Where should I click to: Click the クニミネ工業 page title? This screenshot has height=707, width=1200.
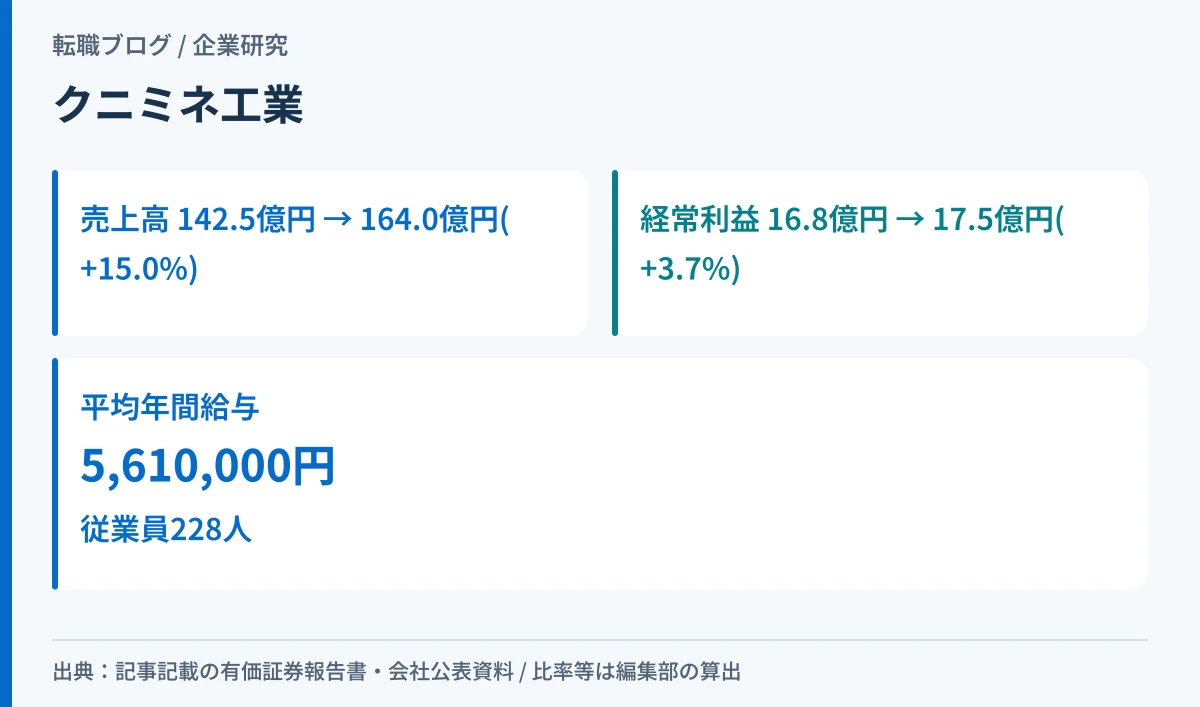[178, 104]
